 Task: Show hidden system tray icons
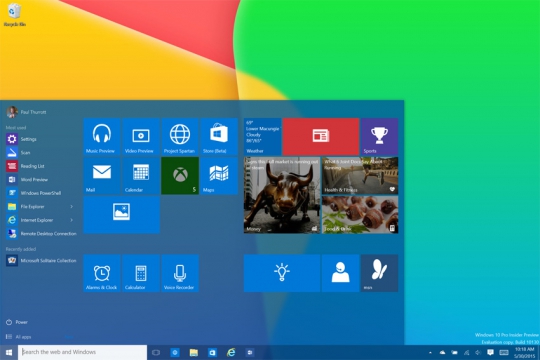pyautogui.click(x=430, y=352)
